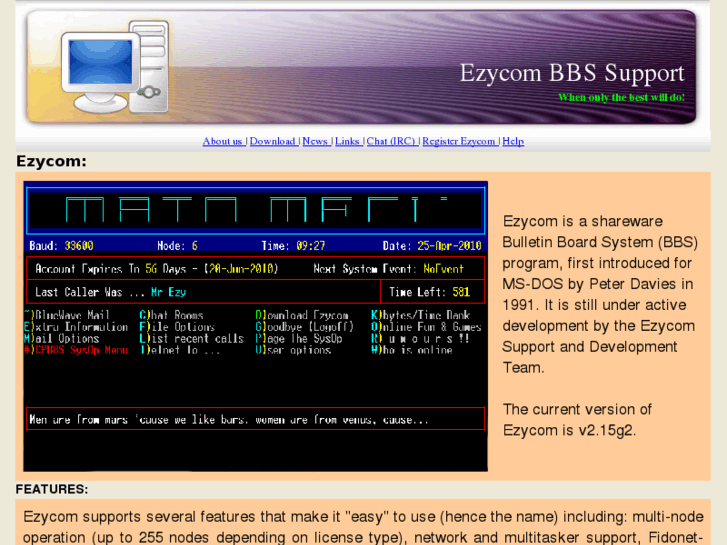Click the 'File Options' entry in the BBS menu
Screen dimensions: 727x545
[177, 327]
